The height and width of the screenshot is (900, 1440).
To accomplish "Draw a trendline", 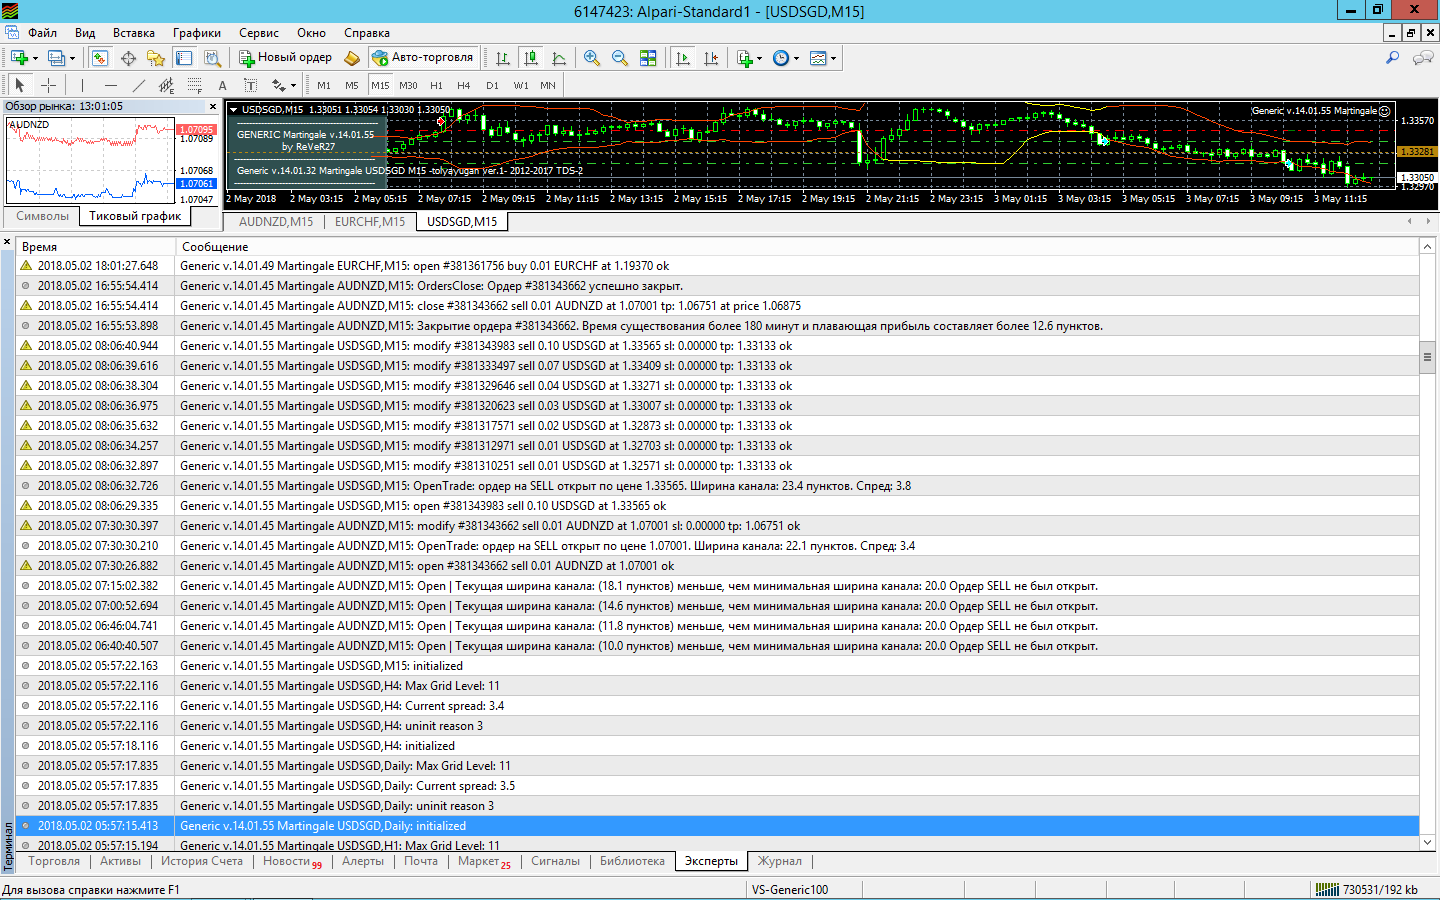I will [138, 85].
